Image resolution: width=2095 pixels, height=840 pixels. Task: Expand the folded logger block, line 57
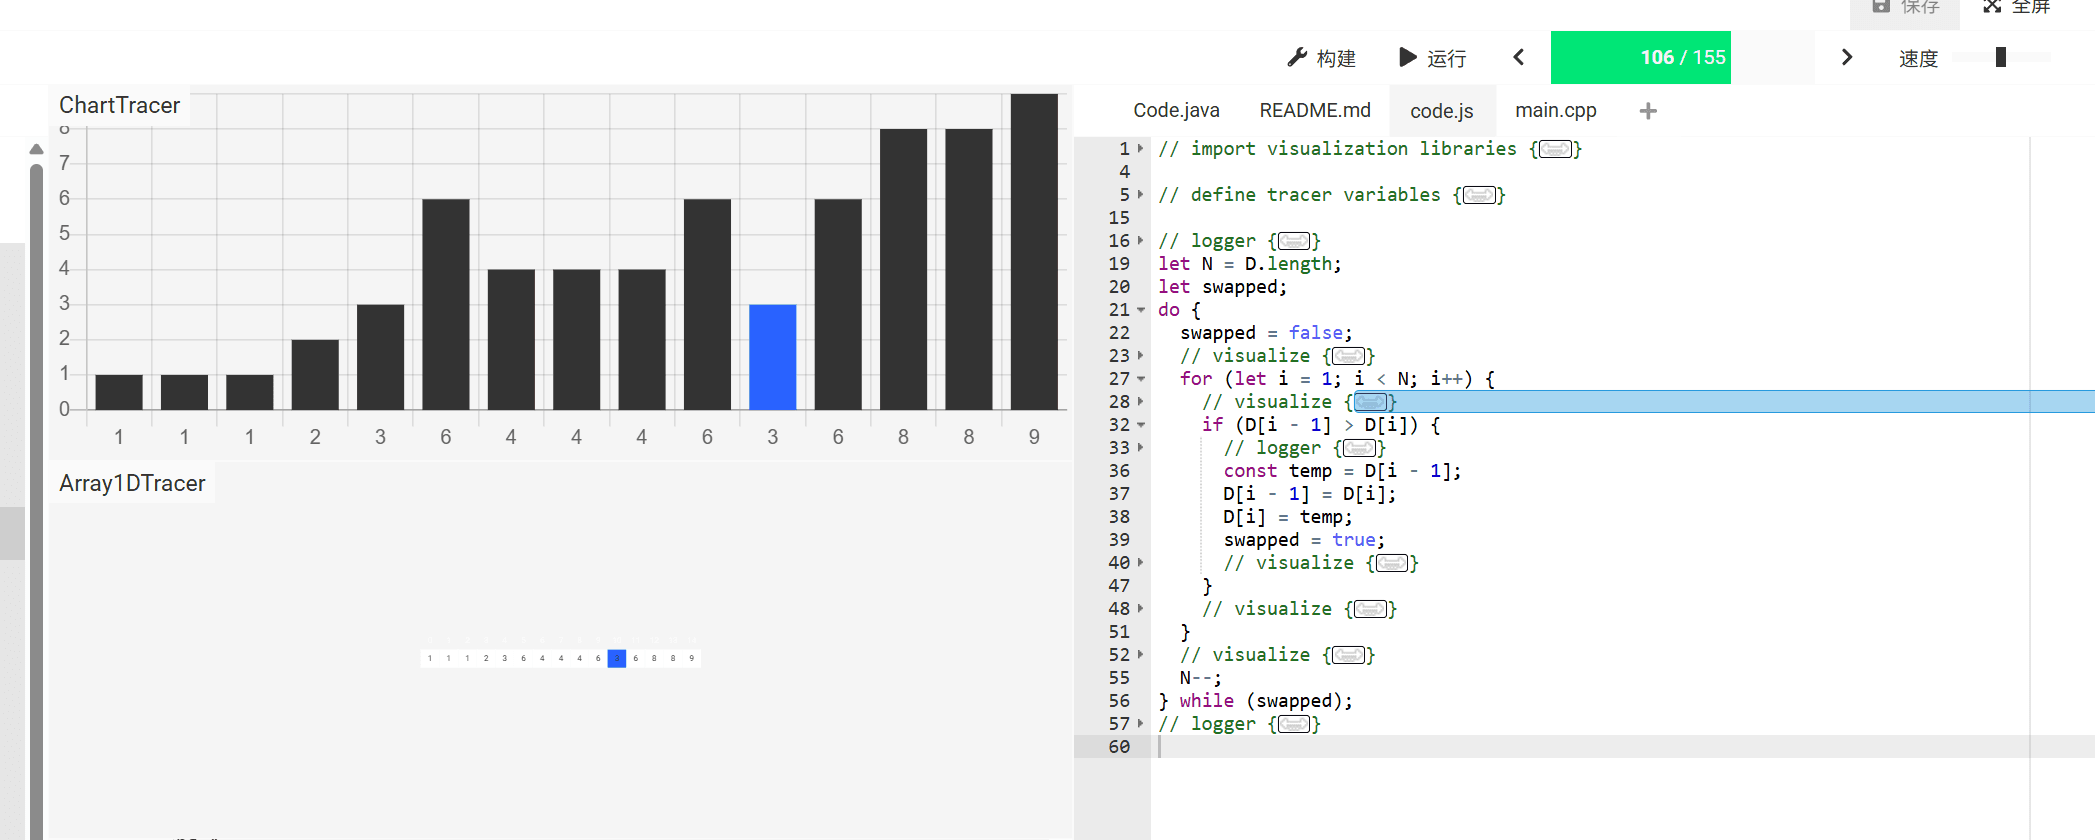pos(1140,724)
